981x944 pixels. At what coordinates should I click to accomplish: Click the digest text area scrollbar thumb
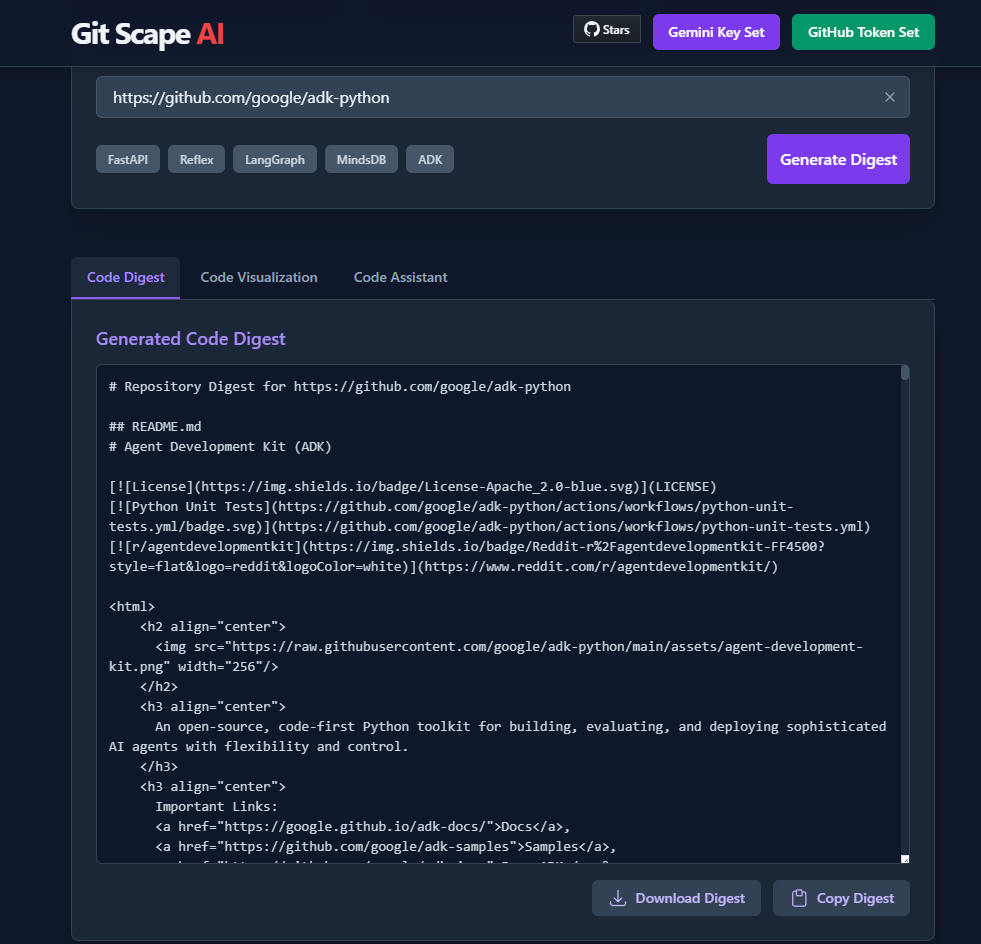click(905, 373)
